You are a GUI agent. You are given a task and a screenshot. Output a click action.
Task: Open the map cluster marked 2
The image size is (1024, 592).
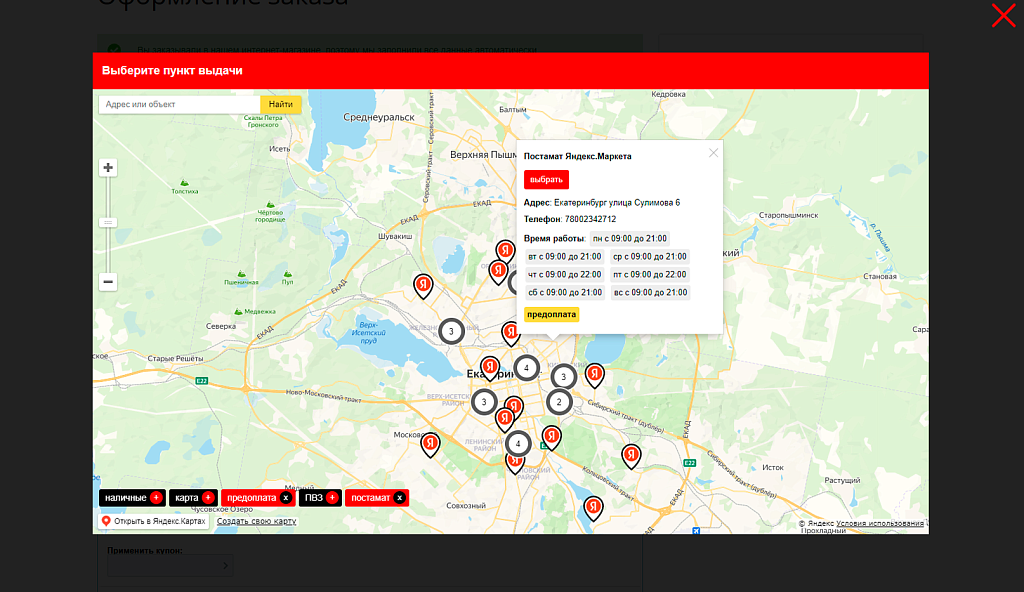click(x=559, y=402)
